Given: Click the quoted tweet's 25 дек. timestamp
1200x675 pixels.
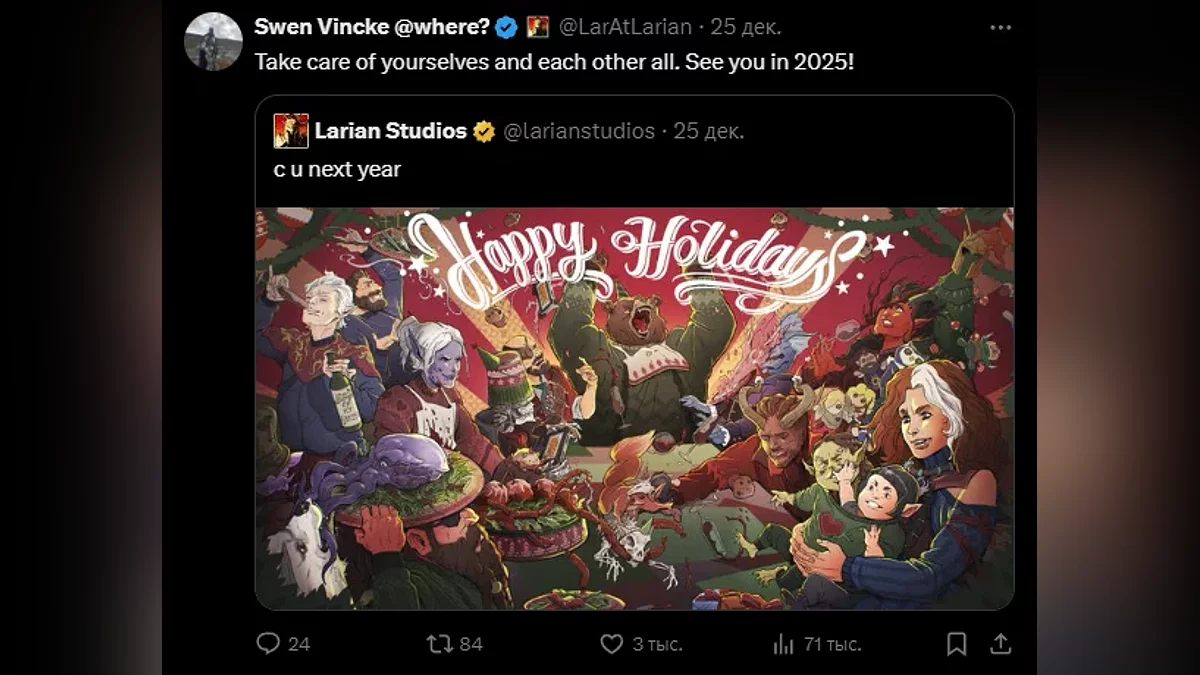Looking at the screenshot, I should click(709, 131).
